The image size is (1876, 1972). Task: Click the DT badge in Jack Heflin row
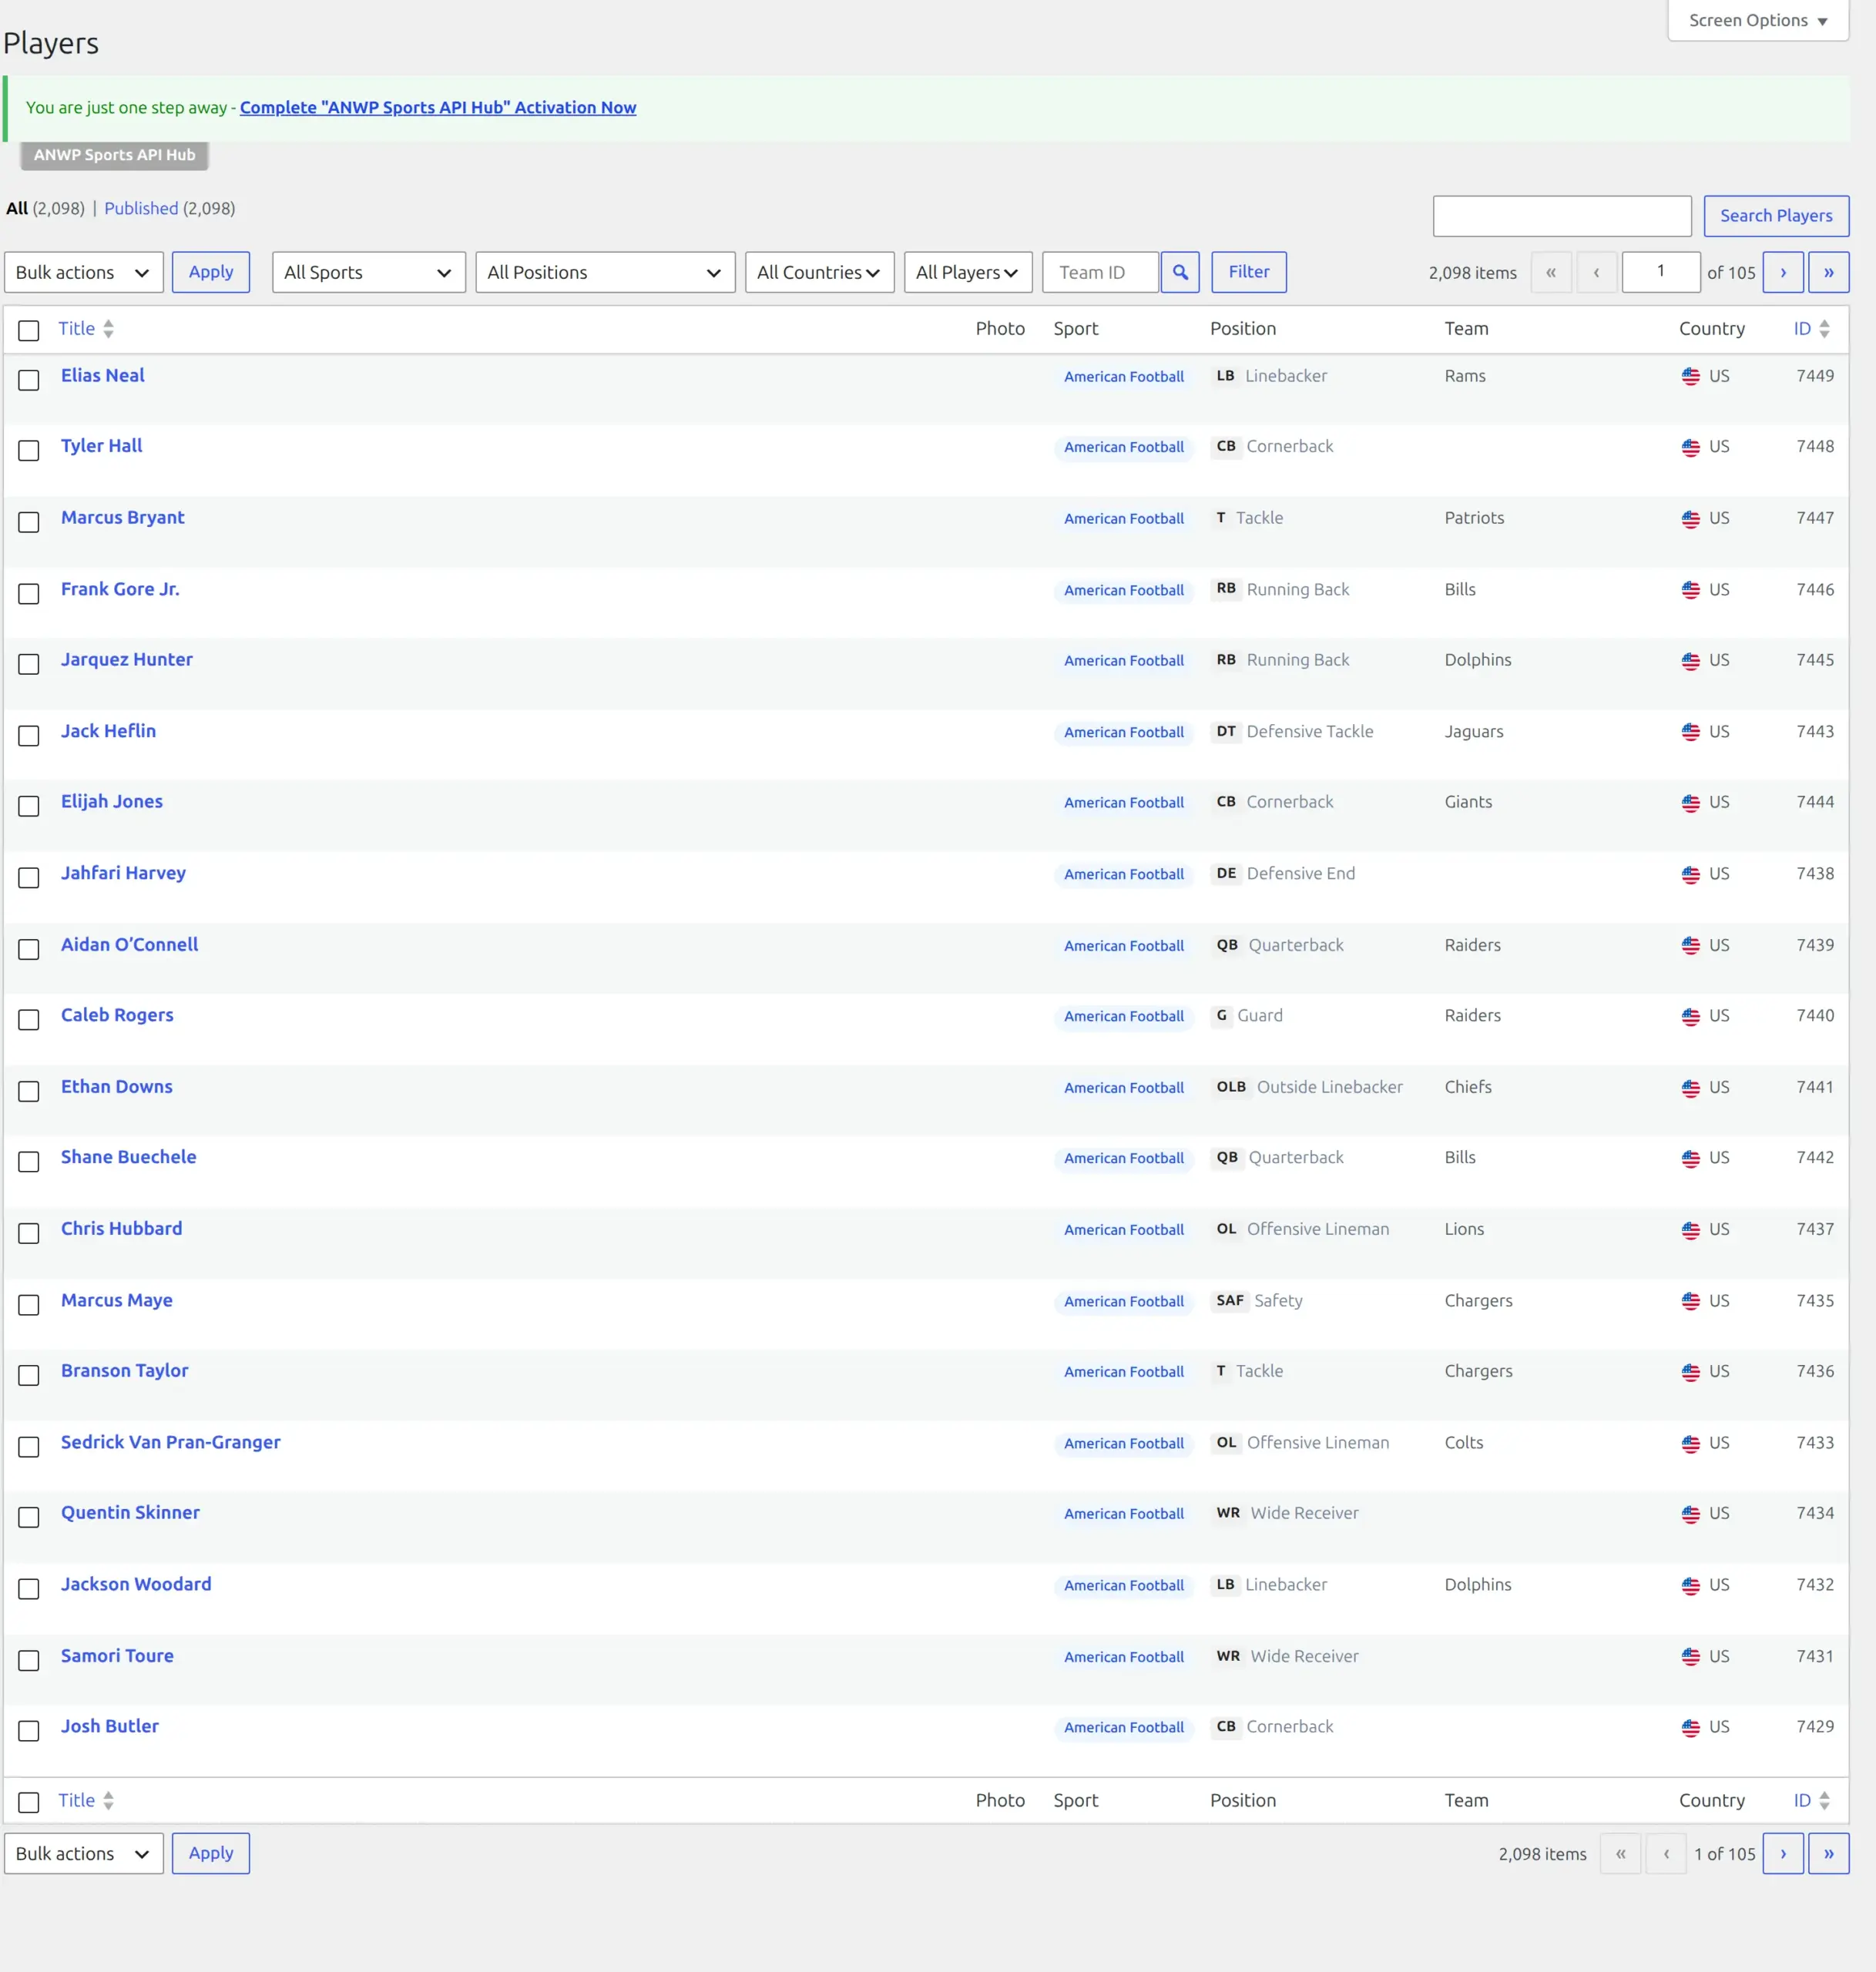[1226, 731]
